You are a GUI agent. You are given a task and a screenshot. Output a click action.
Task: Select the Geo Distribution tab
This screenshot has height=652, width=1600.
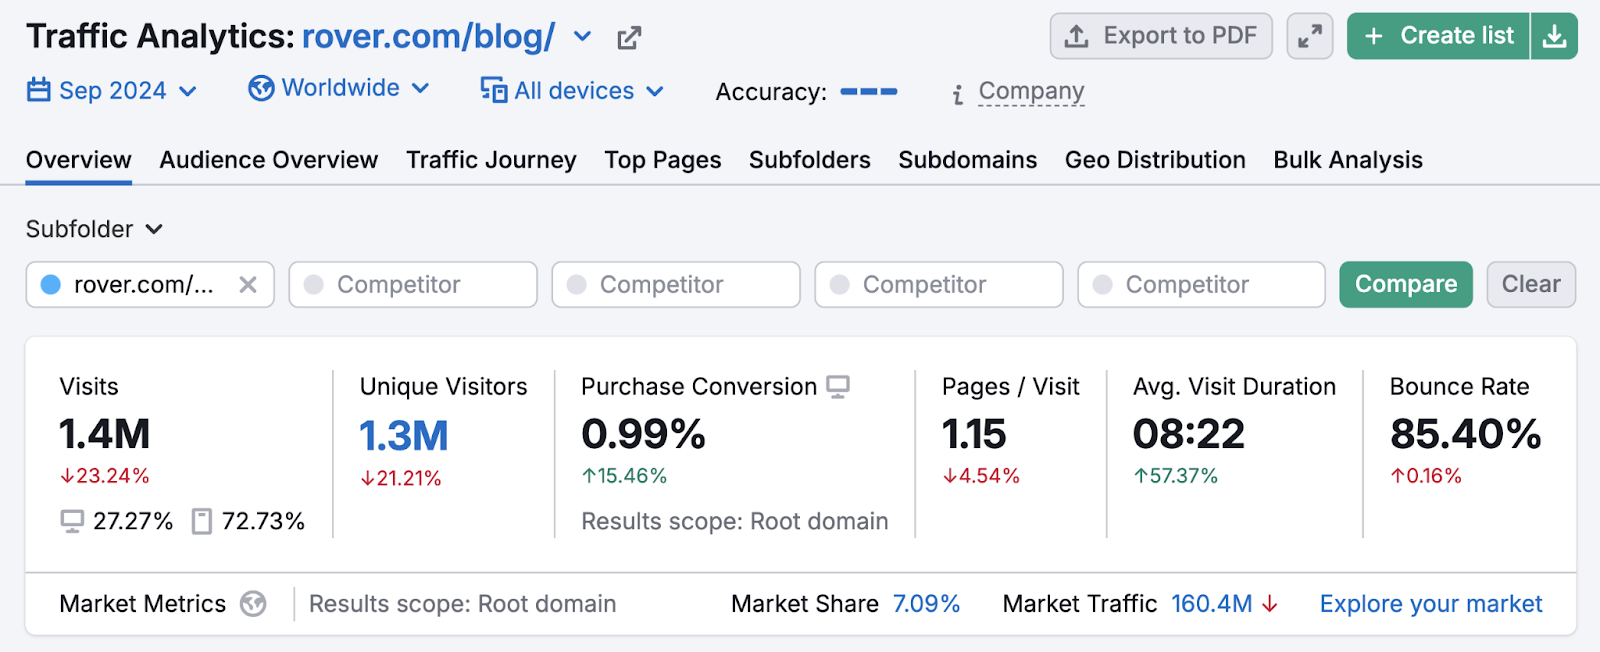[x=1155, y=160]
